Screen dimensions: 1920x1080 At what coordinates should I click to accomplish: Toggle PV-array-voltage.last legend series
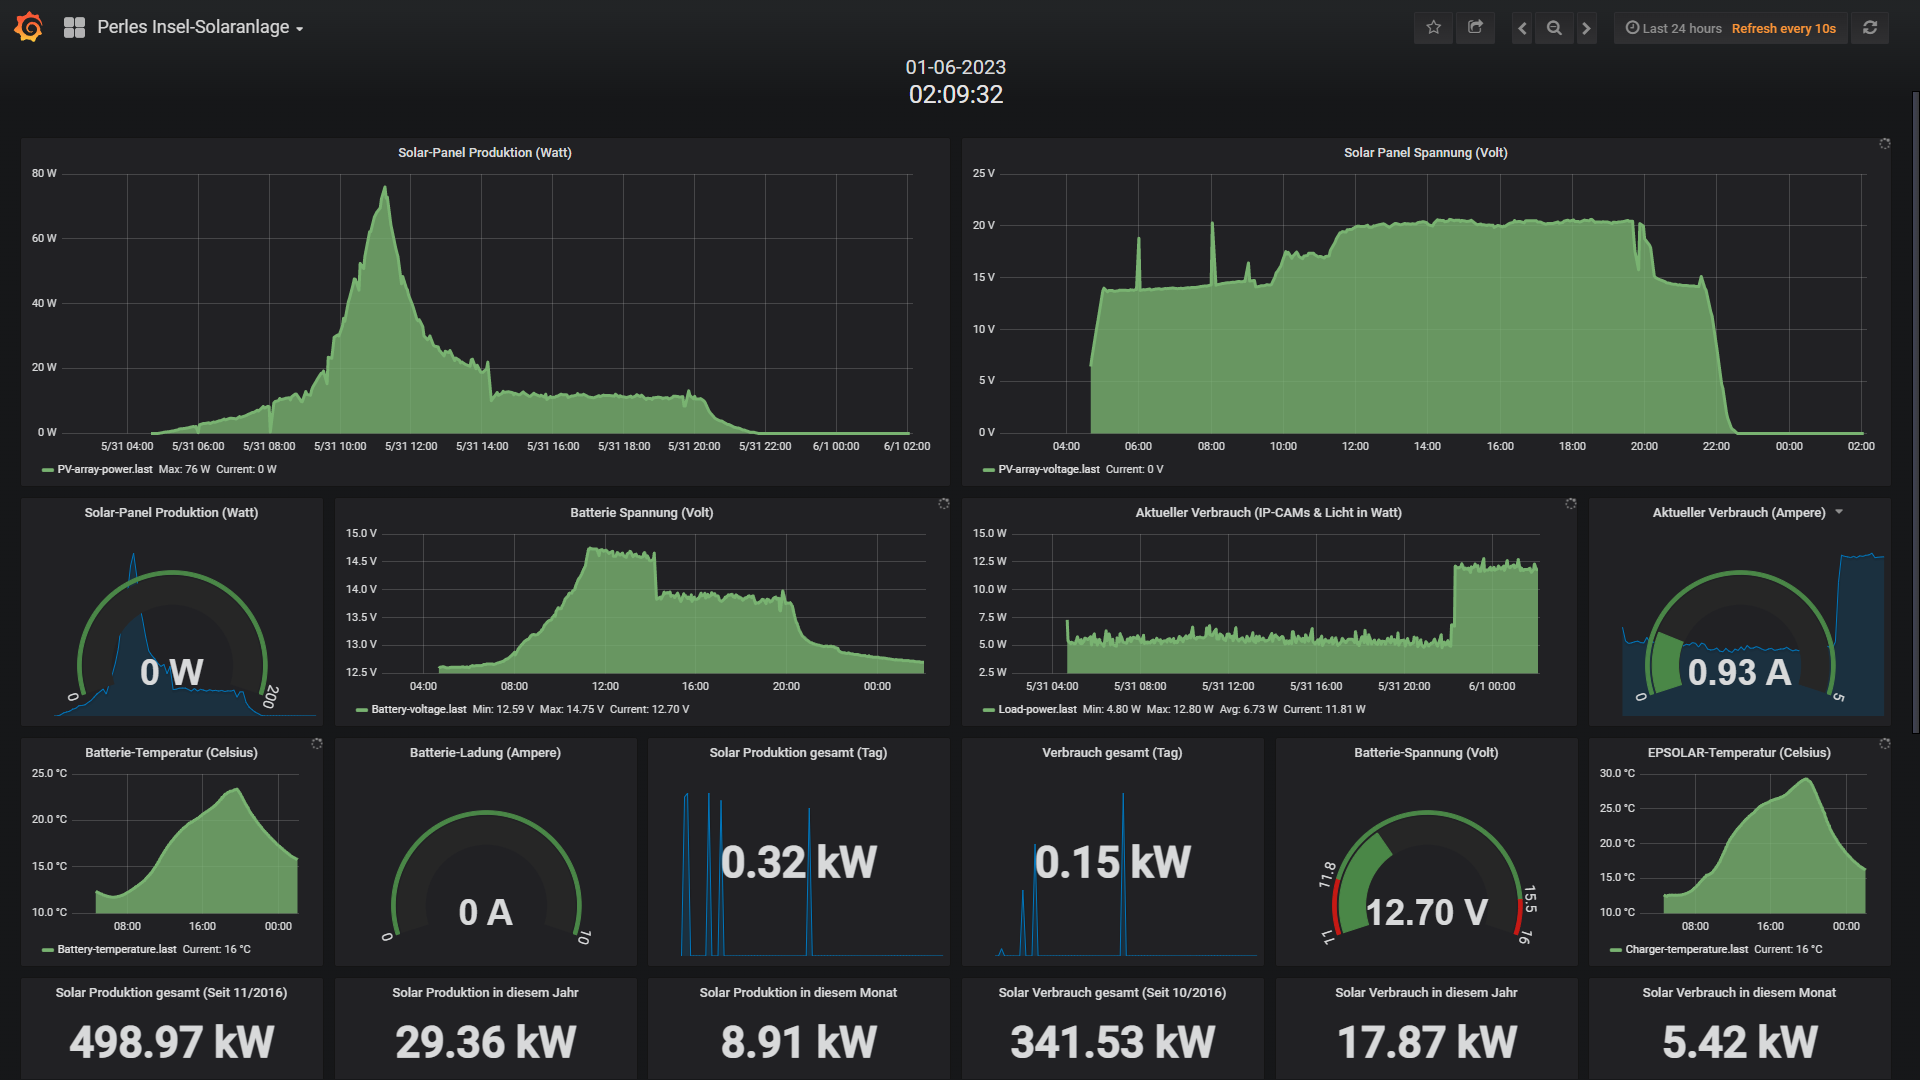coord(1048,469)
